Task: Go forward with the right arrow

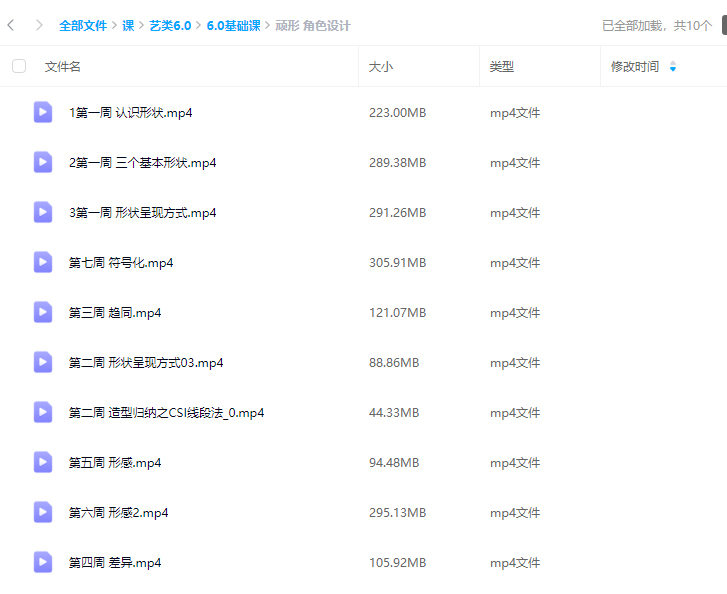Action: tap(39, 25)
